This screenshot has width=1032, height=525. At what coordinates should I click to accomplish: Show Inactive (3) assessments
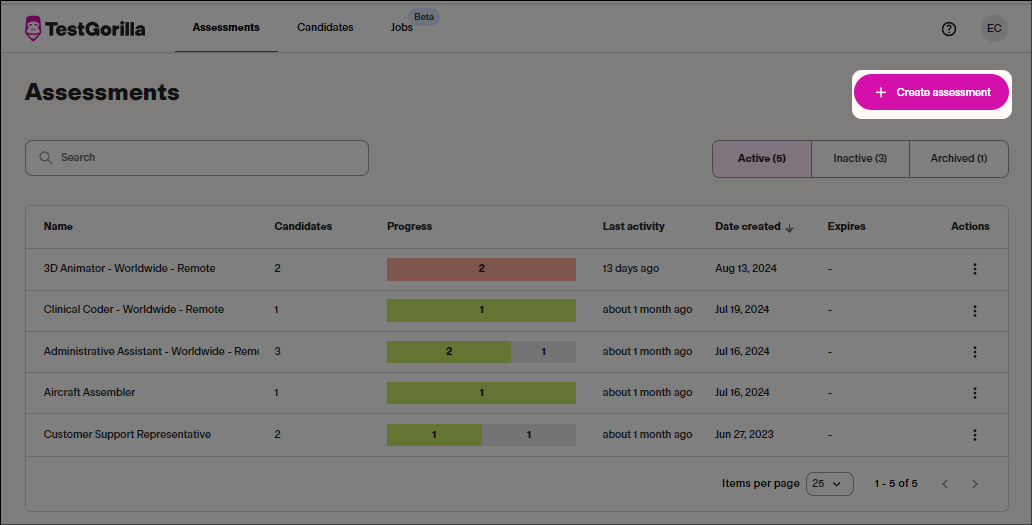pos(860,159)
